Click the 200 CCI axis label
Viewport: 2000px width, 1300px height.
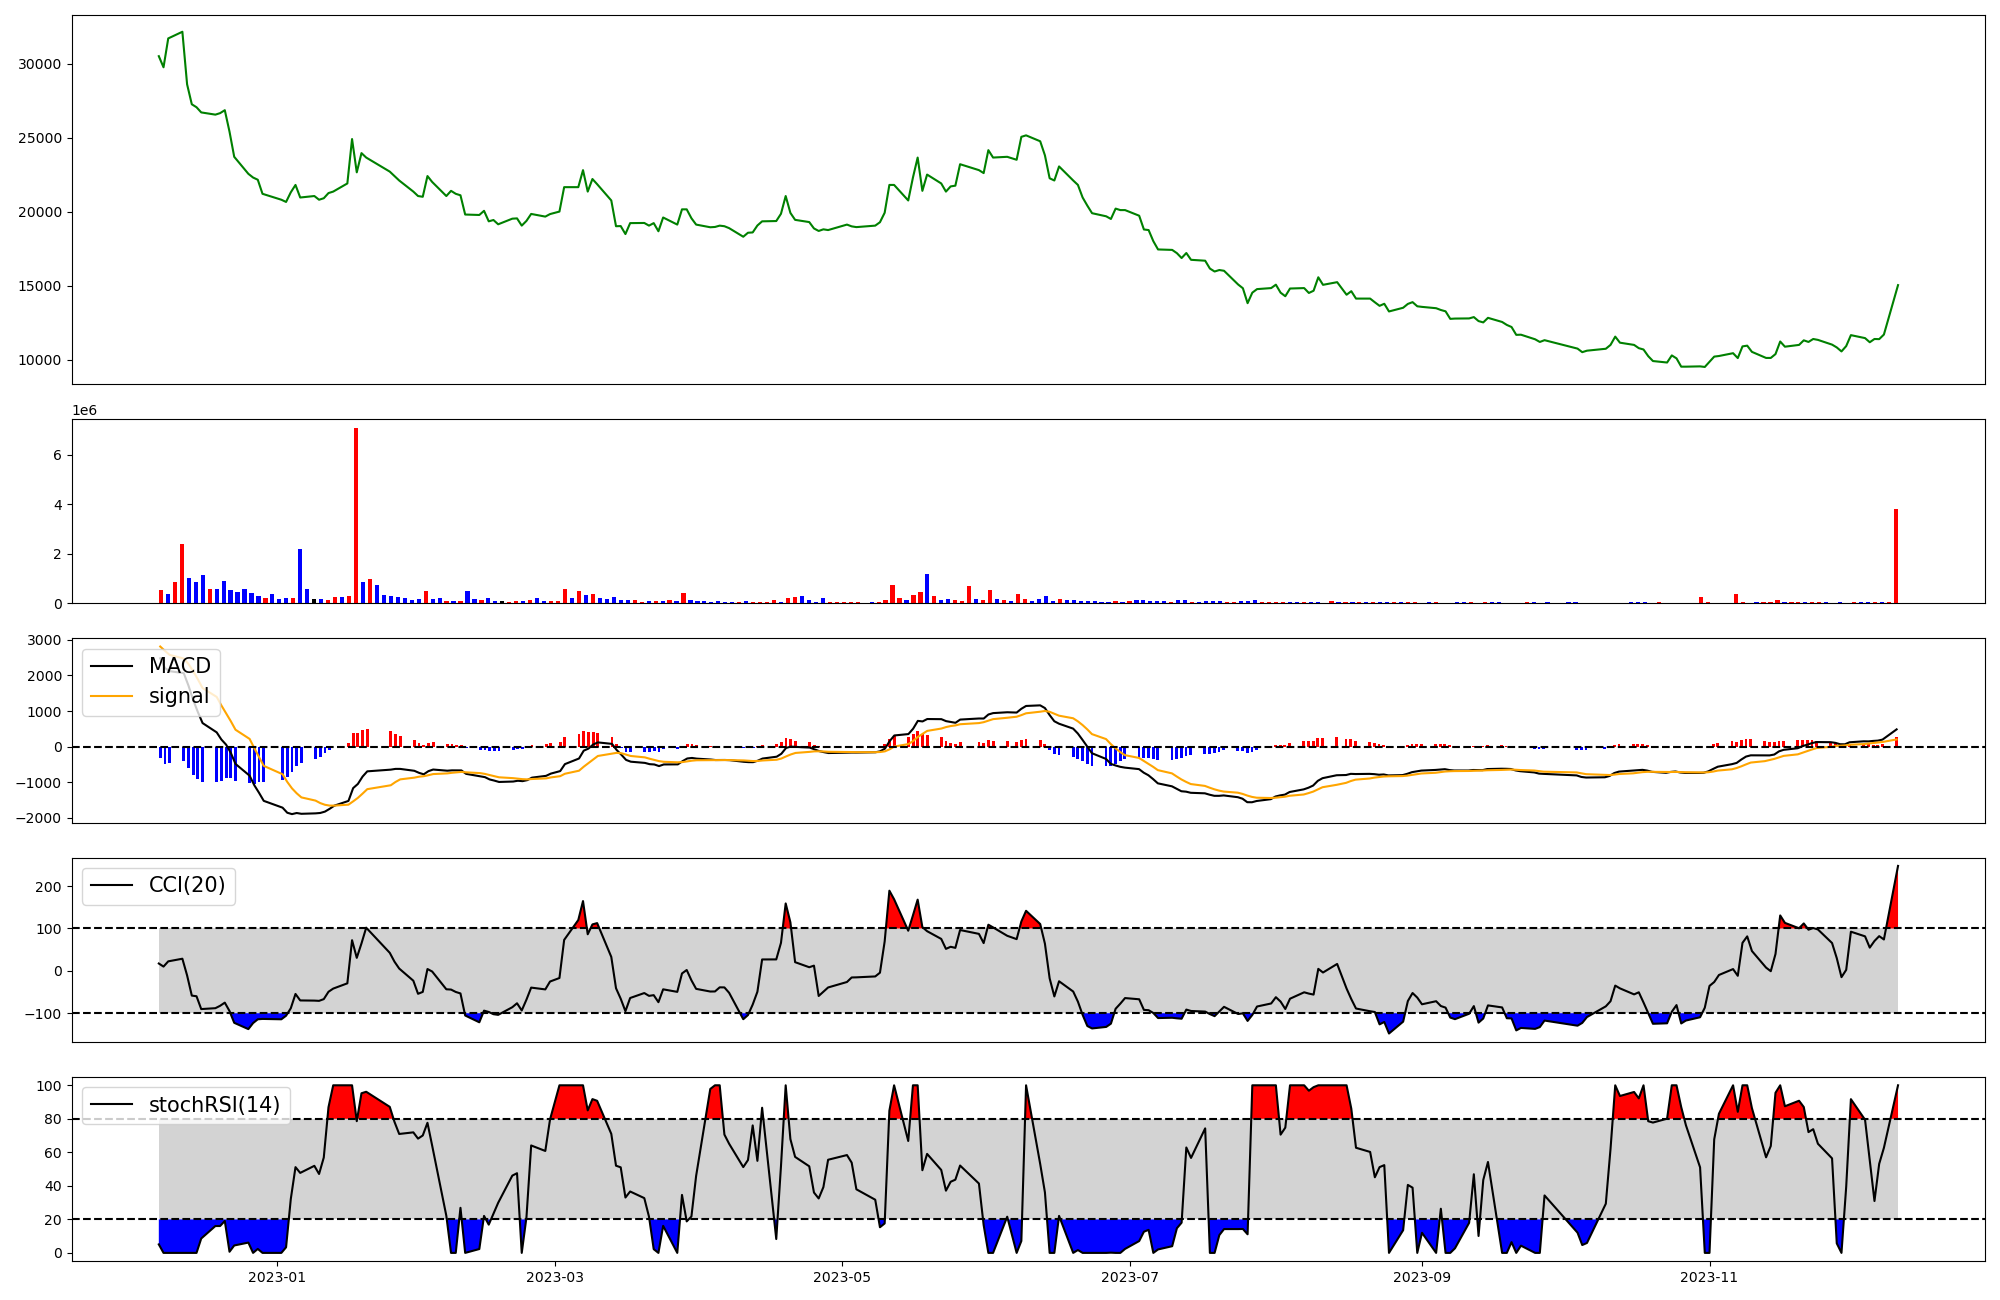(x=49, y=887)
